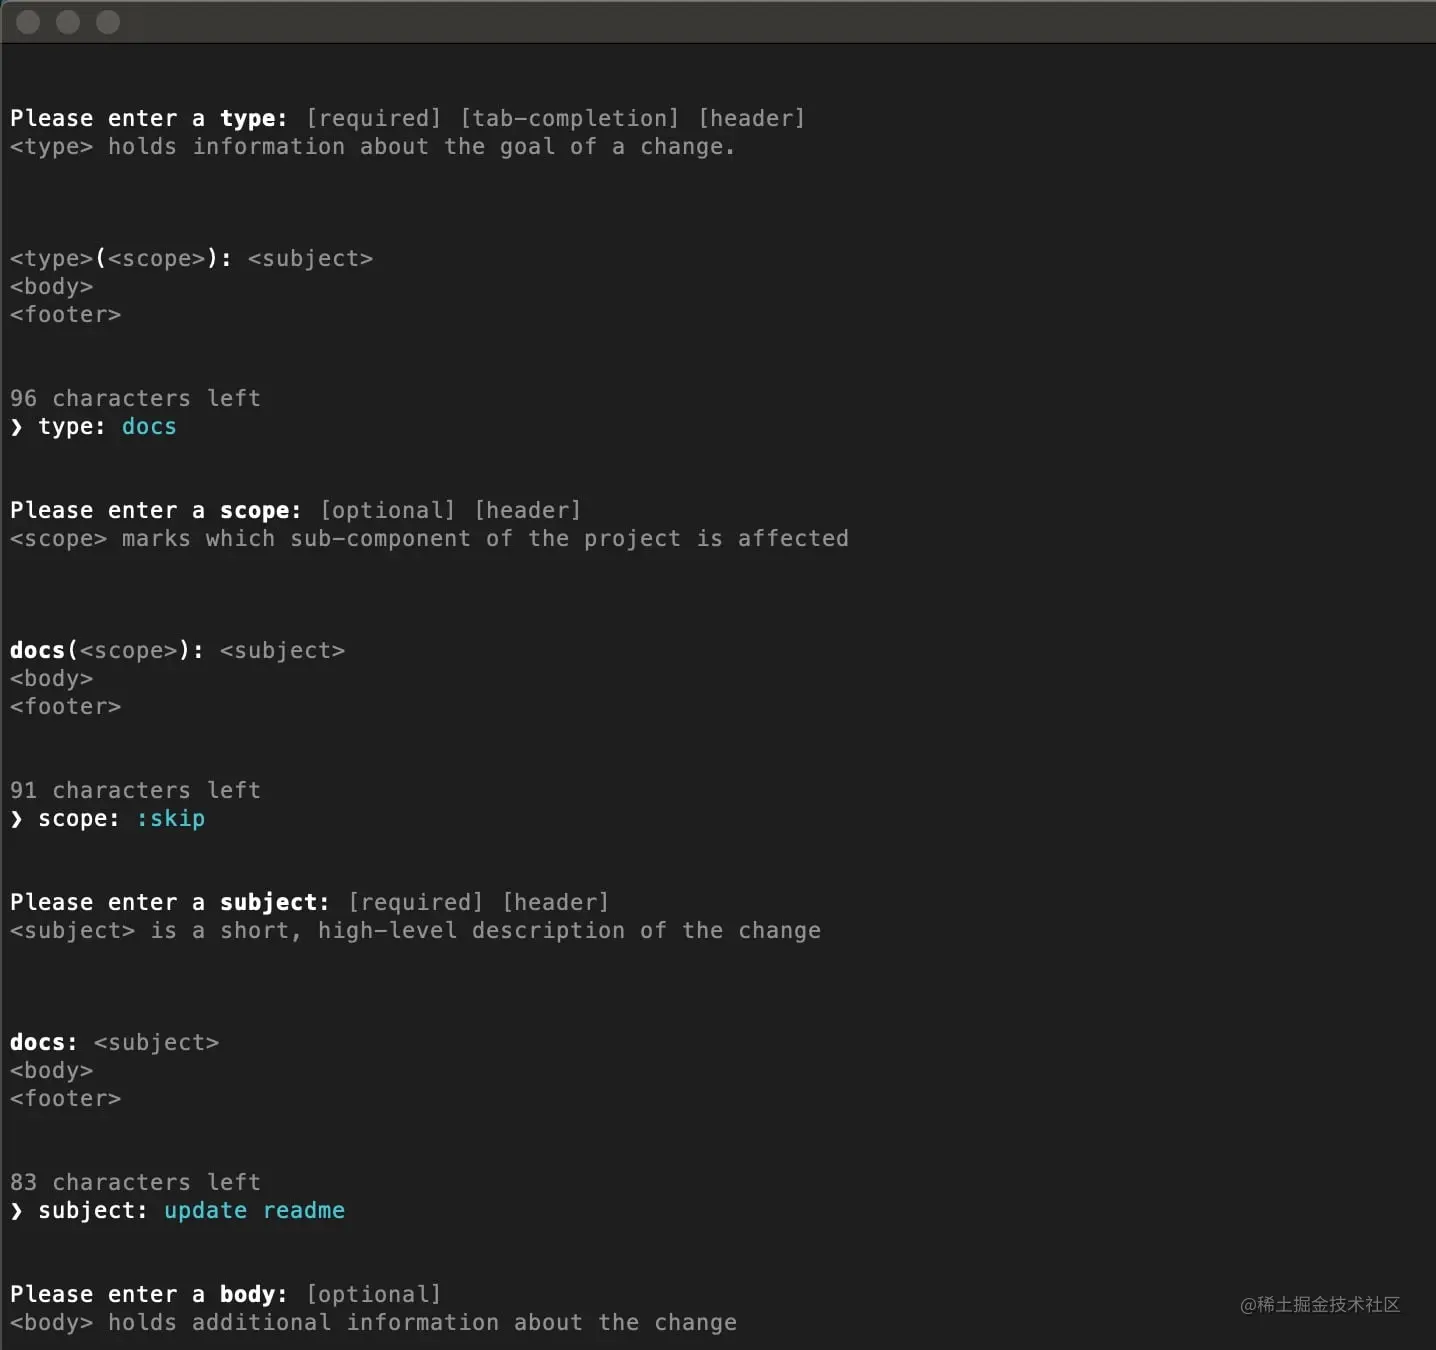Select the "docs(<scope>): <subject>" preview line
Image resolution: width=1436 pixels, height=1350 pixels.
[x=178, y=650]
